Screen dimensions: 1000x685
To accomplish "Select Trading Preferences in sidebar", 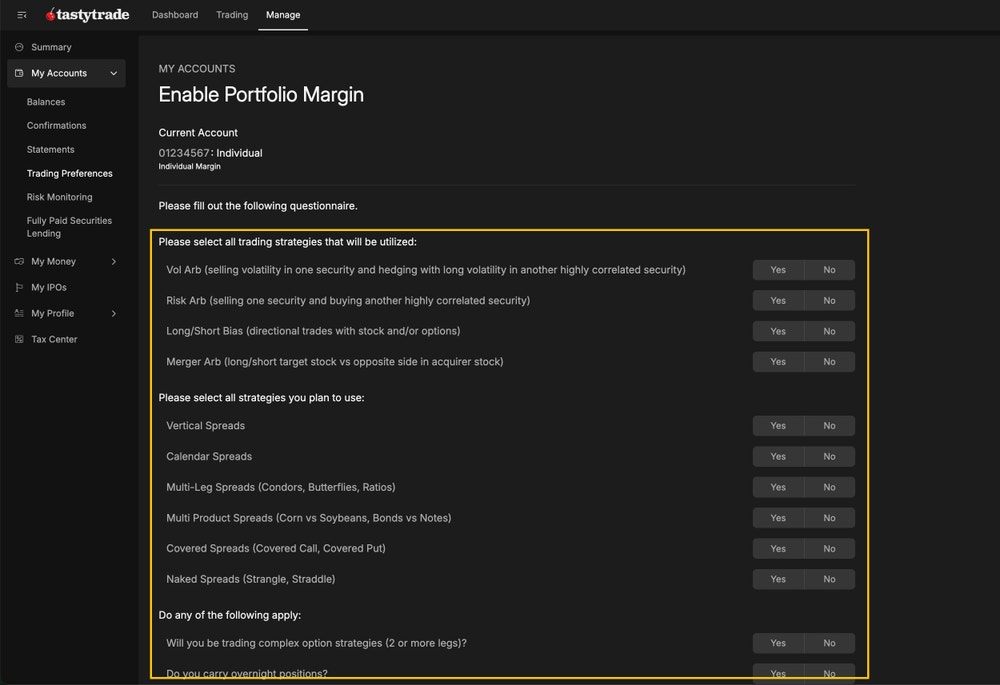I will coord(70,173).
